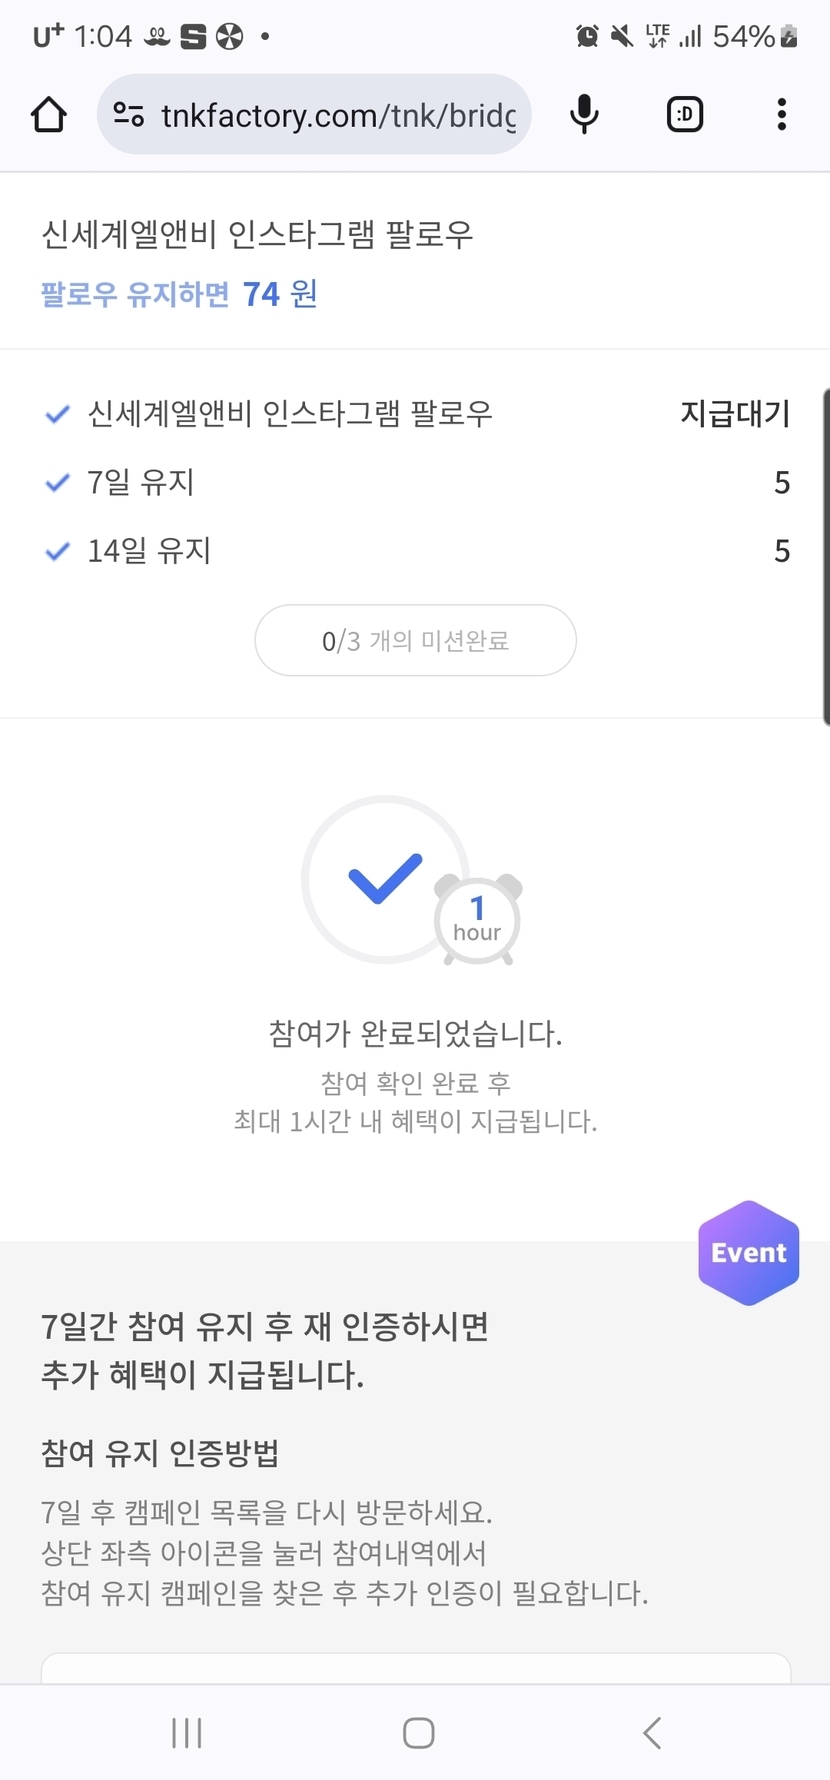Tap the browser home icon
This screenshot has width=830, height=1780.
[x=48, y=115]
